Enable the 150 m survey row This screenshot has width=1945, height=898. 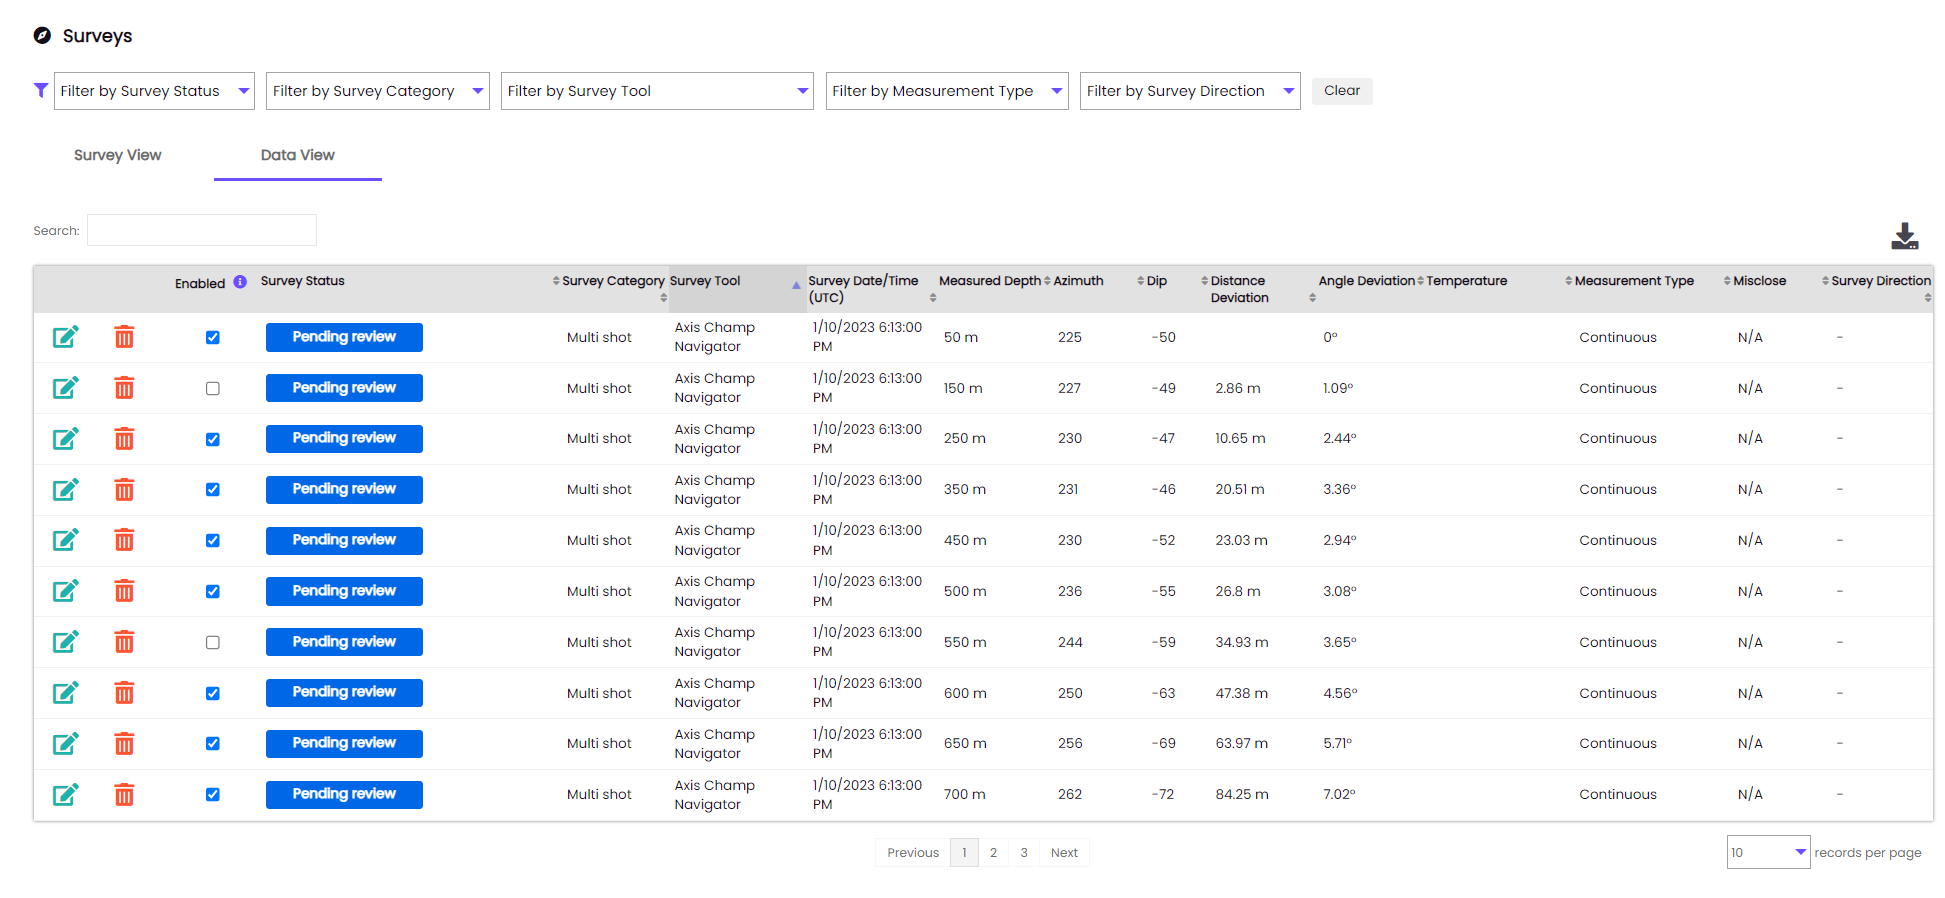(213, 388)
